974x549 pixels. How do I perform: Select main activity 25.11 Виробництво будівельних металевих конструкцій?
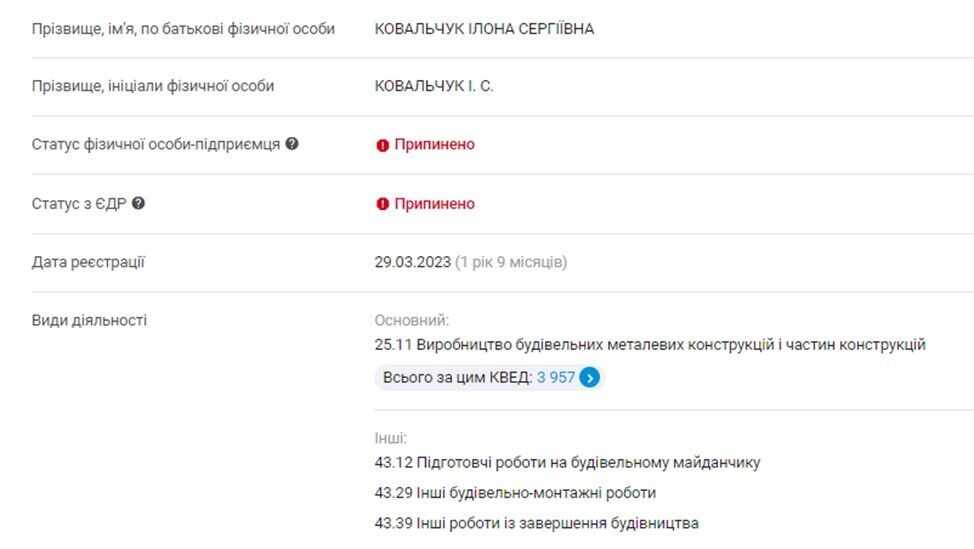point(650,345)
